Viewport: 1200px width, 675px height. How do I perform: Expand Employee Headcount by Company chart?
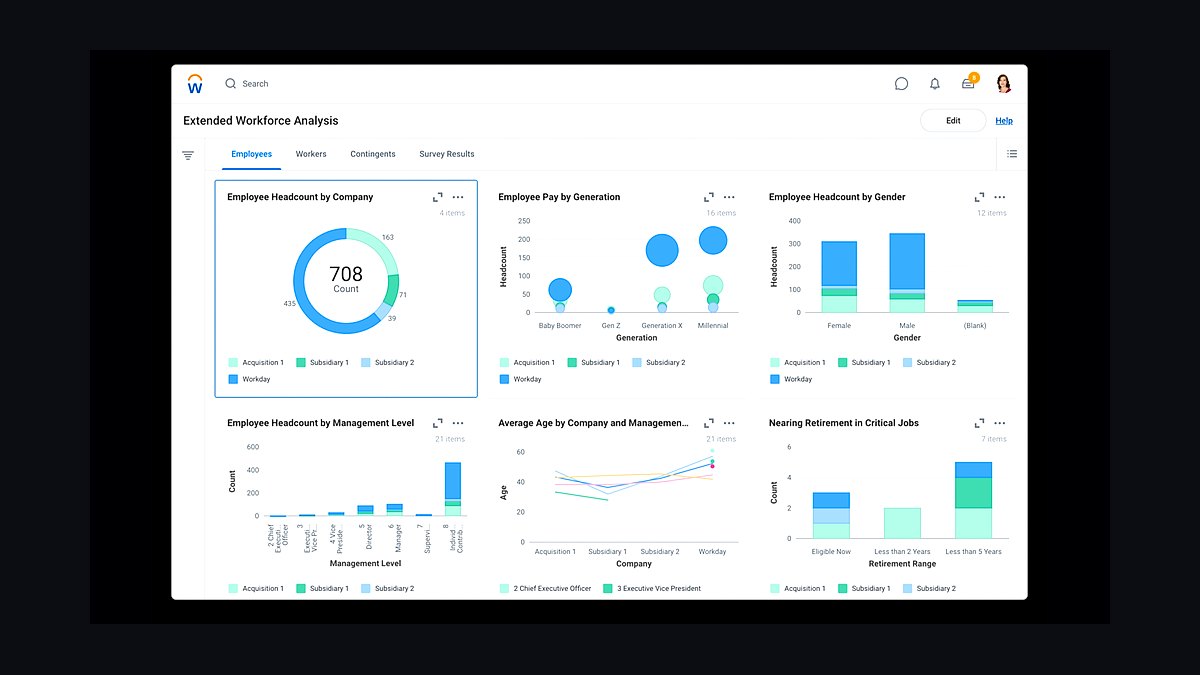pos(438,197)
